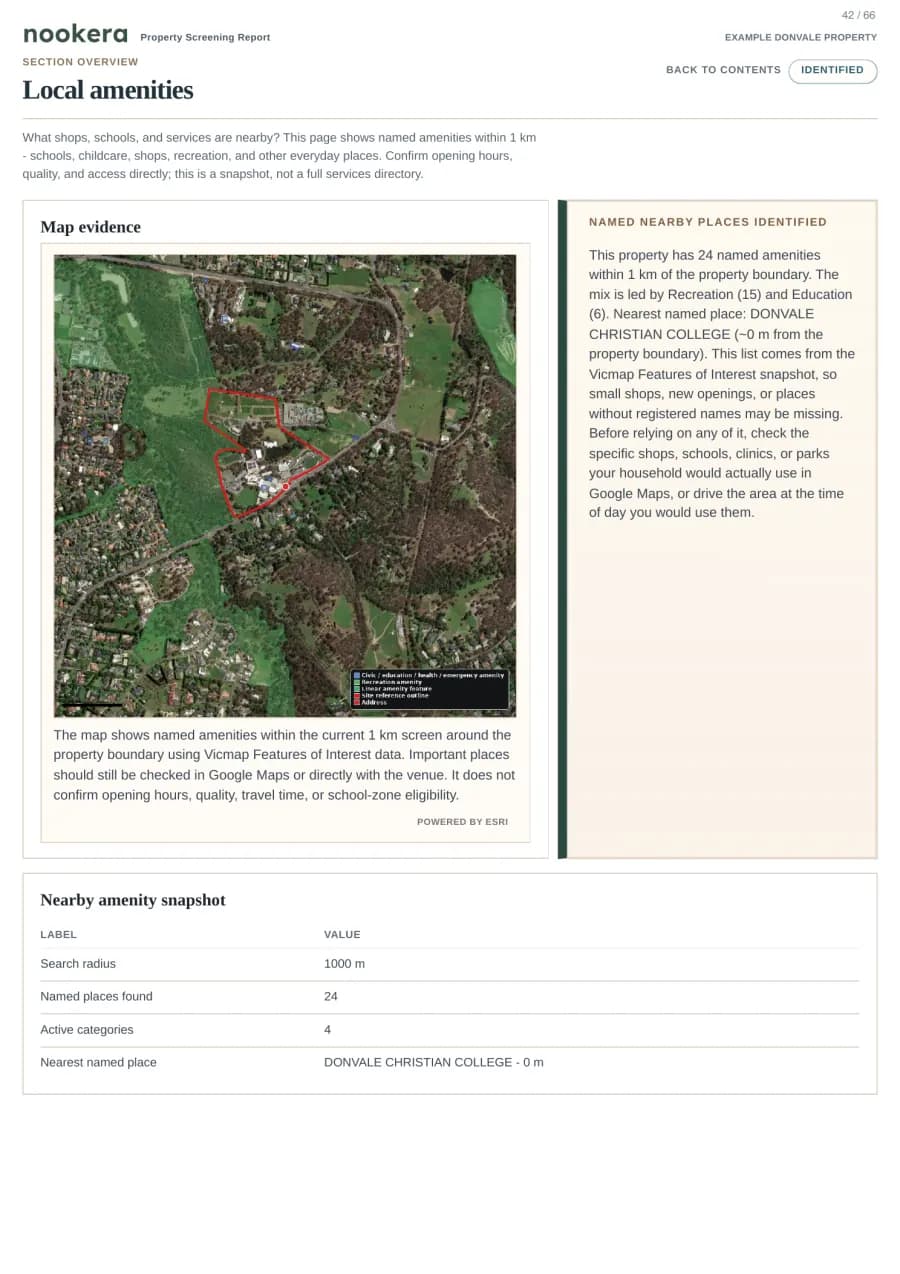
Task: Click the Active categories row
Action: pos(450,1030)
